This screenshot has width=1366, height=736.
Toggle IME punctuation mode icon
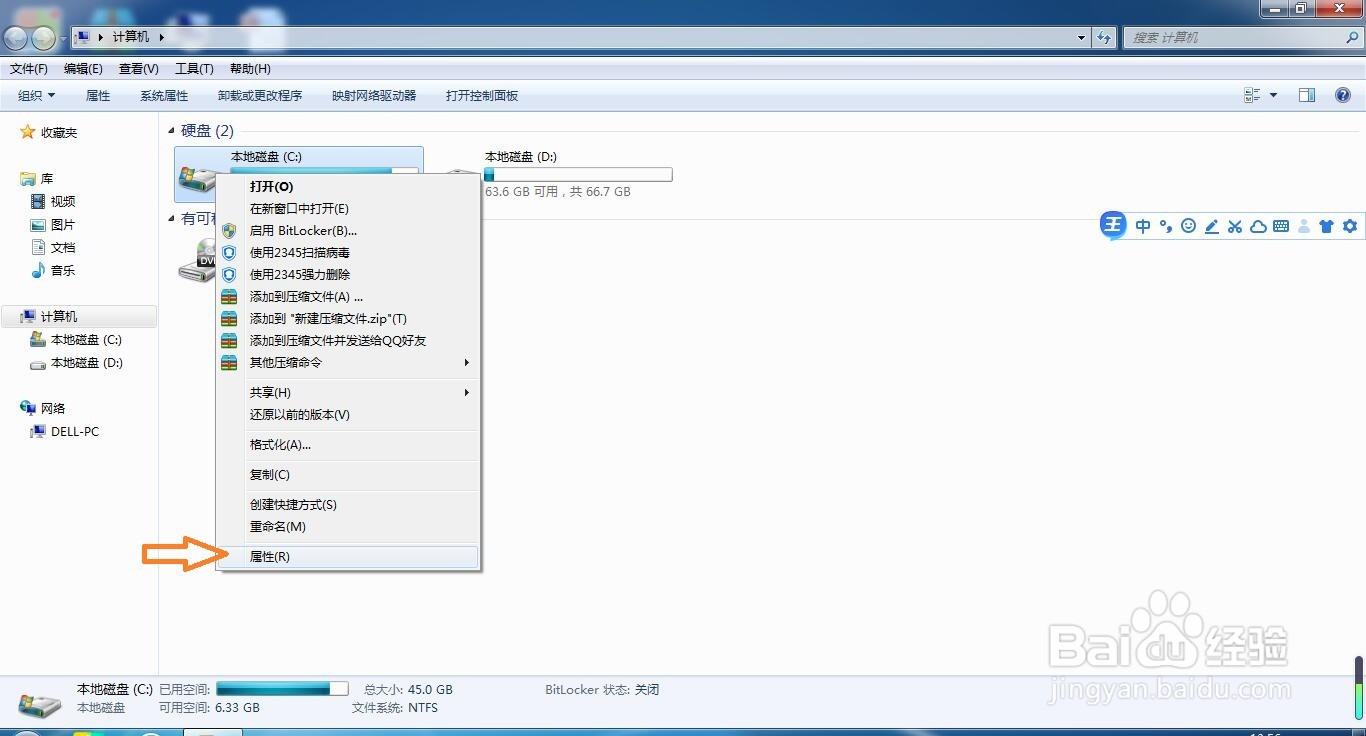[1166, 226]
